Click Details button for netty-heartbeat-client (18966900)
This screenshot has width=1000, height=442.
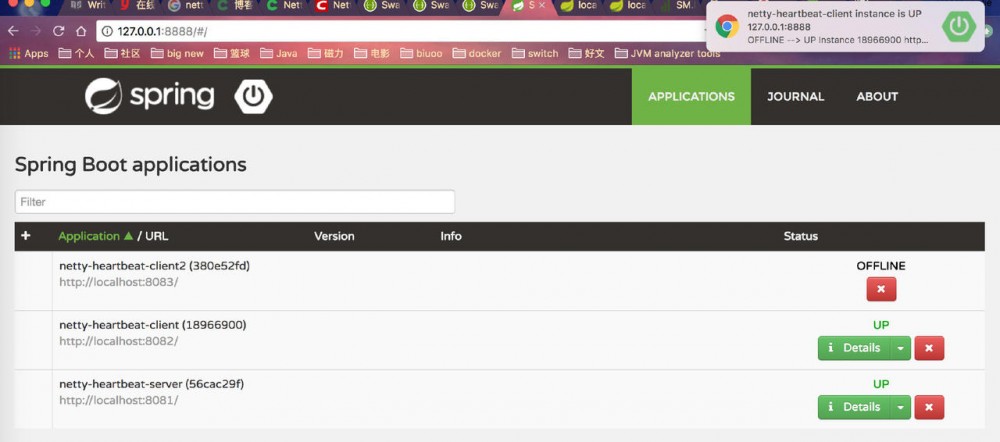point(854,348)
